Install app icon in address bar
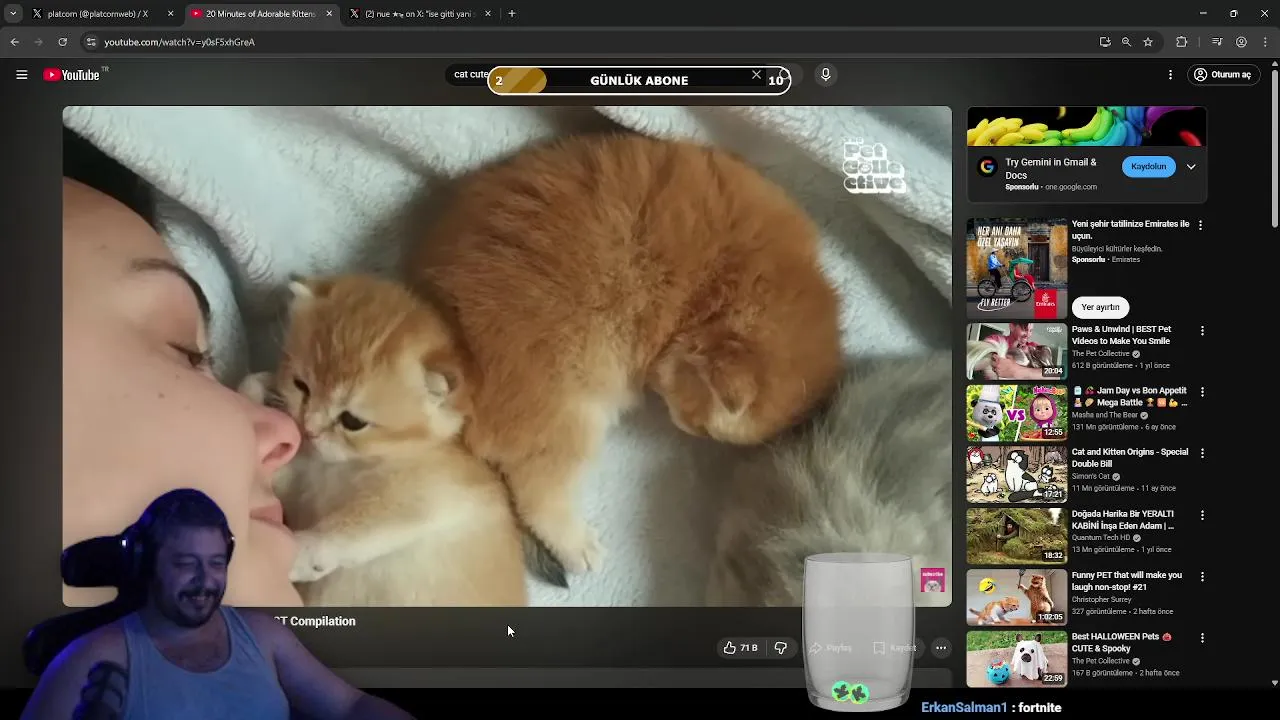Screen dimensions: 1280x720 pyautogui.click(x=1105, y=42)
